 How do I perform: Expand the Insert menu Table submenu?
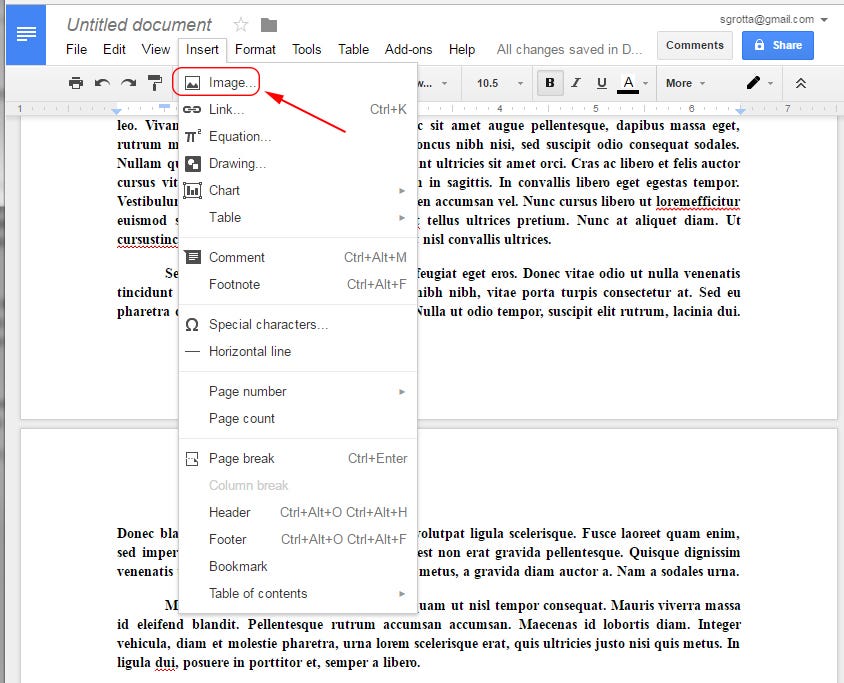coord(298,217)
